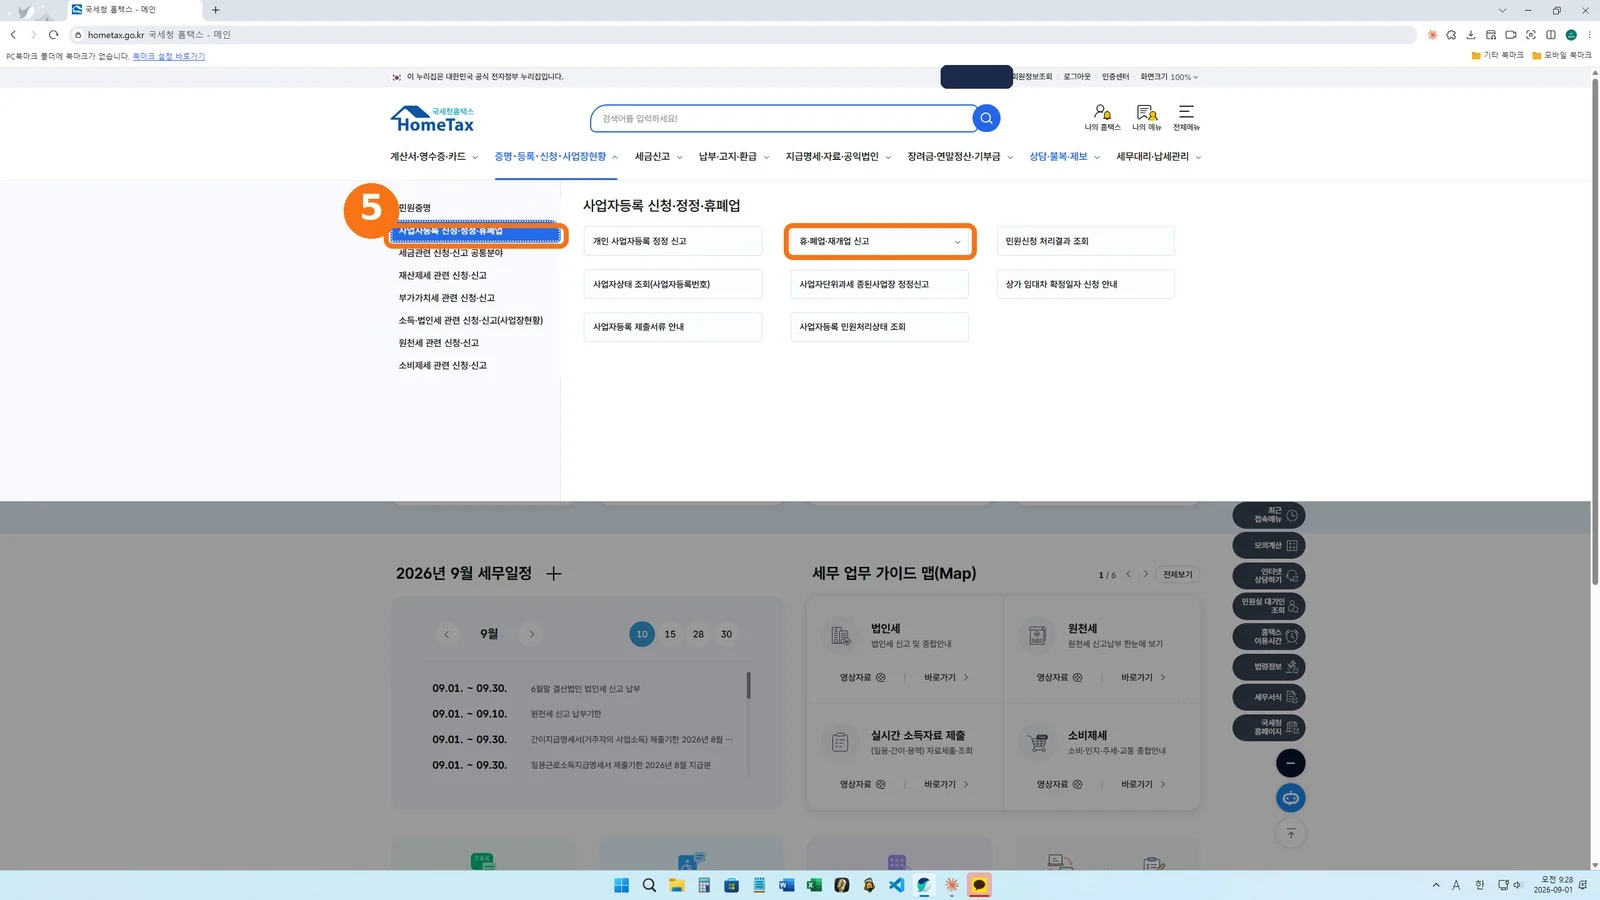Open 상가 임대차 확정일자 신청 안내

pyautogui.click(x=1085, y=284)
